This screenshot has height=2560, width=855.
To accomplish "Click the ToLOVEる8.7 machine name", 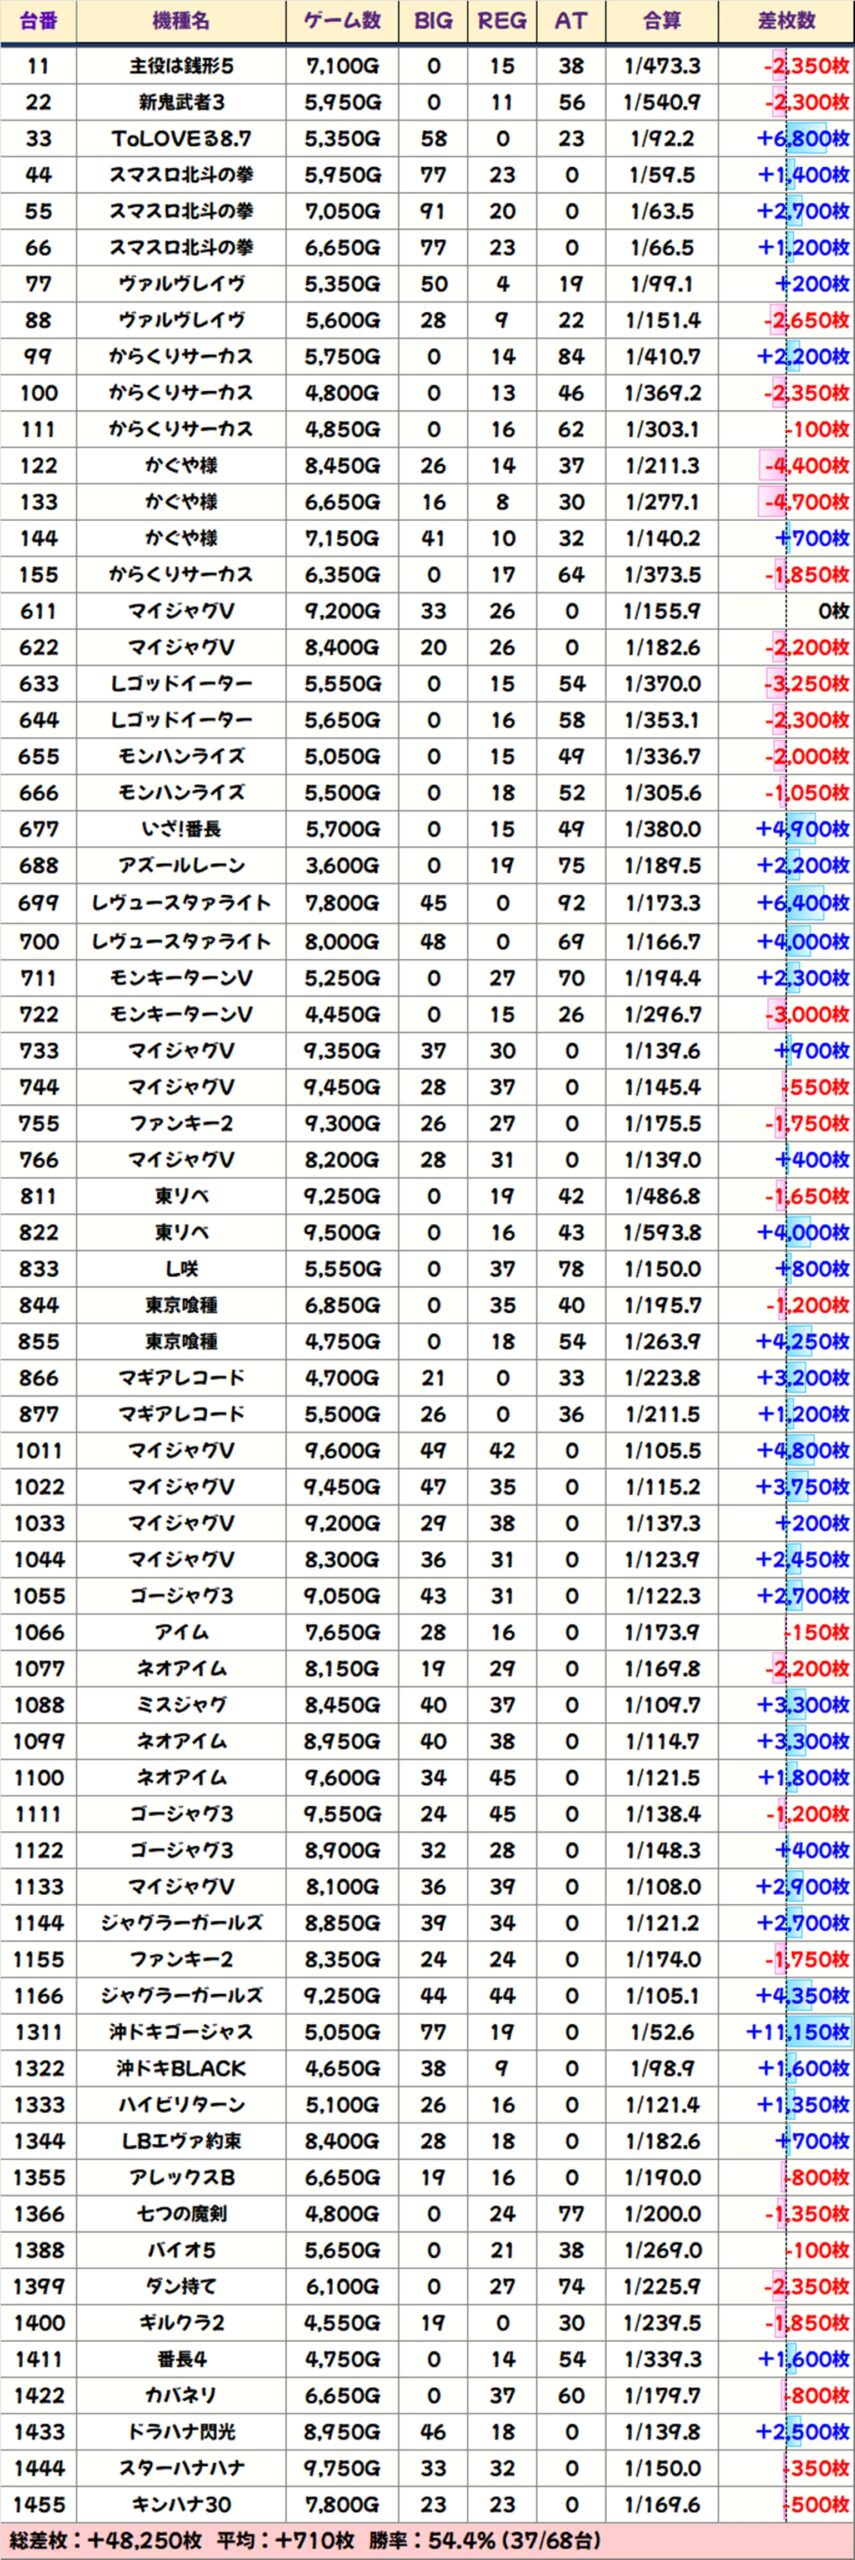I will click(x=181, y=139).
